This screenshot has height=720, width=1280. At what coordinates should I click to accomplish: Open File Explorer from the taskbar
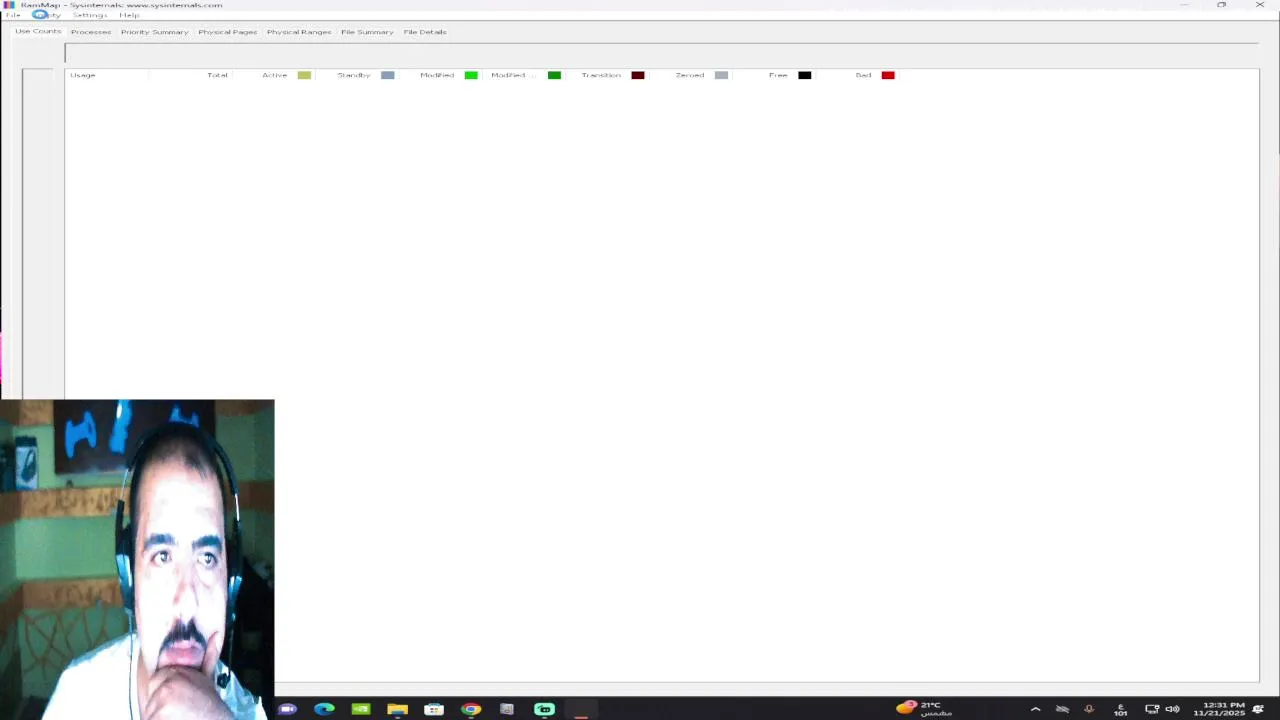[397, 709]
